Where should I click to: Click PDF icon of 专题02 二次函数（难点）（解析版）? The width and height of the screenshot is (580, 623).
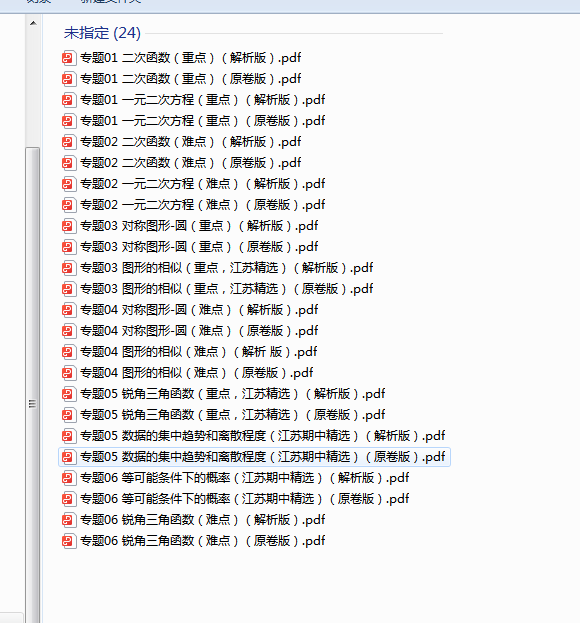pos(69,142)
